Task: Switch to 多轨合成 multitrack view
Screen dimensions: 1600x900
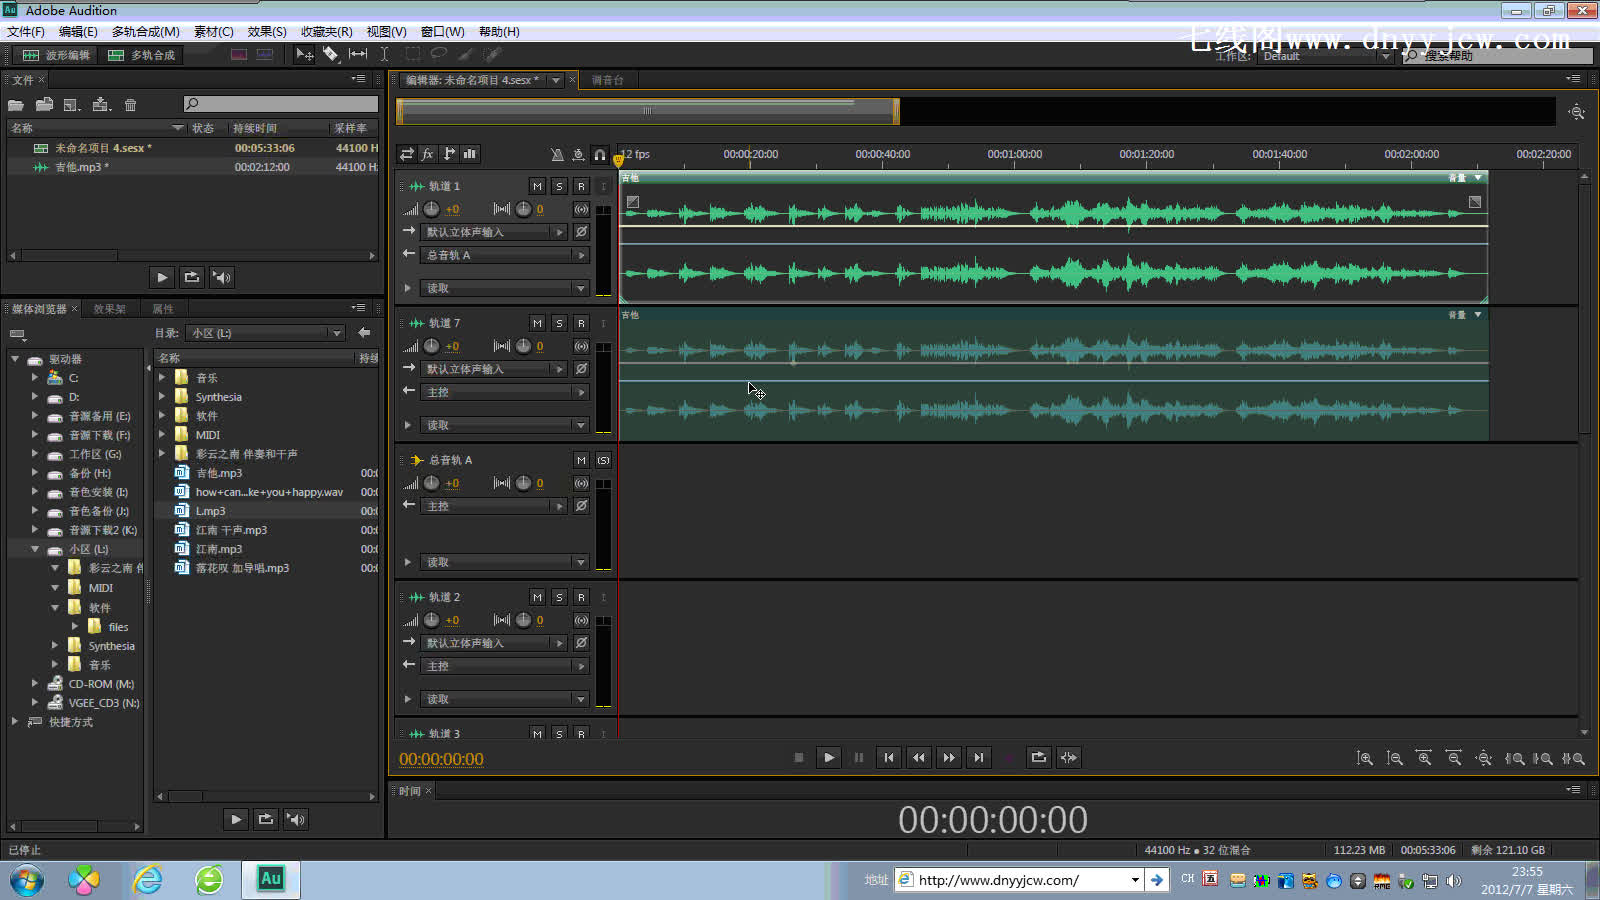Action: pyautogui.click(x=141, y=55)
